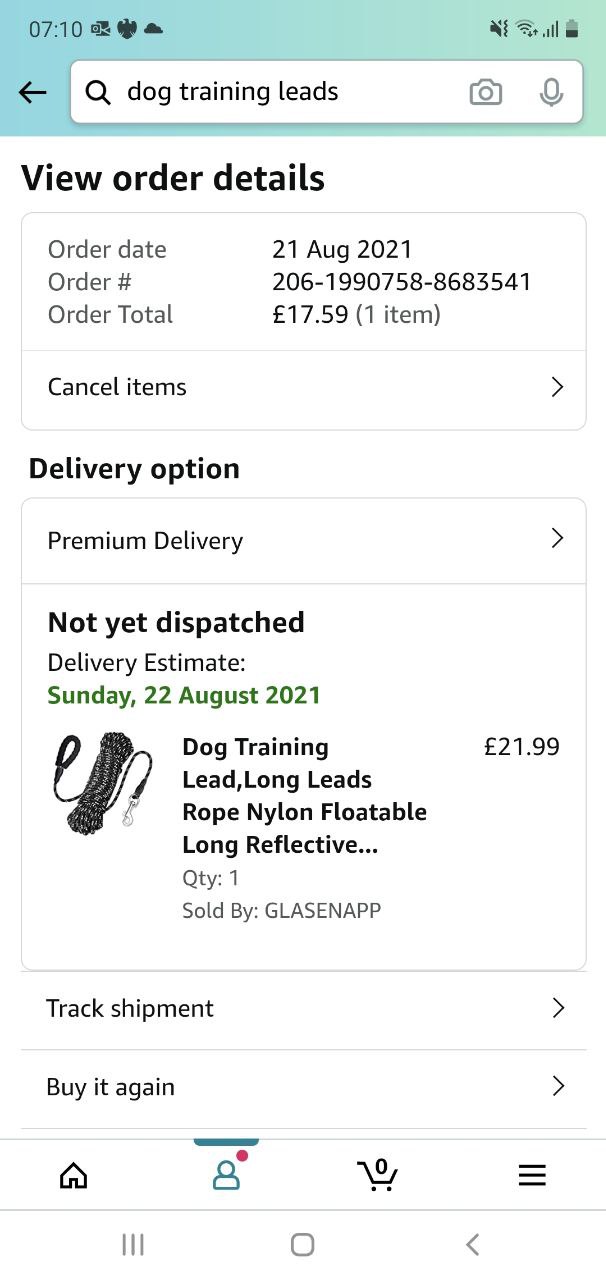Open camera search icon
This screenshot has width=606, height=1280.
point(486,93)
